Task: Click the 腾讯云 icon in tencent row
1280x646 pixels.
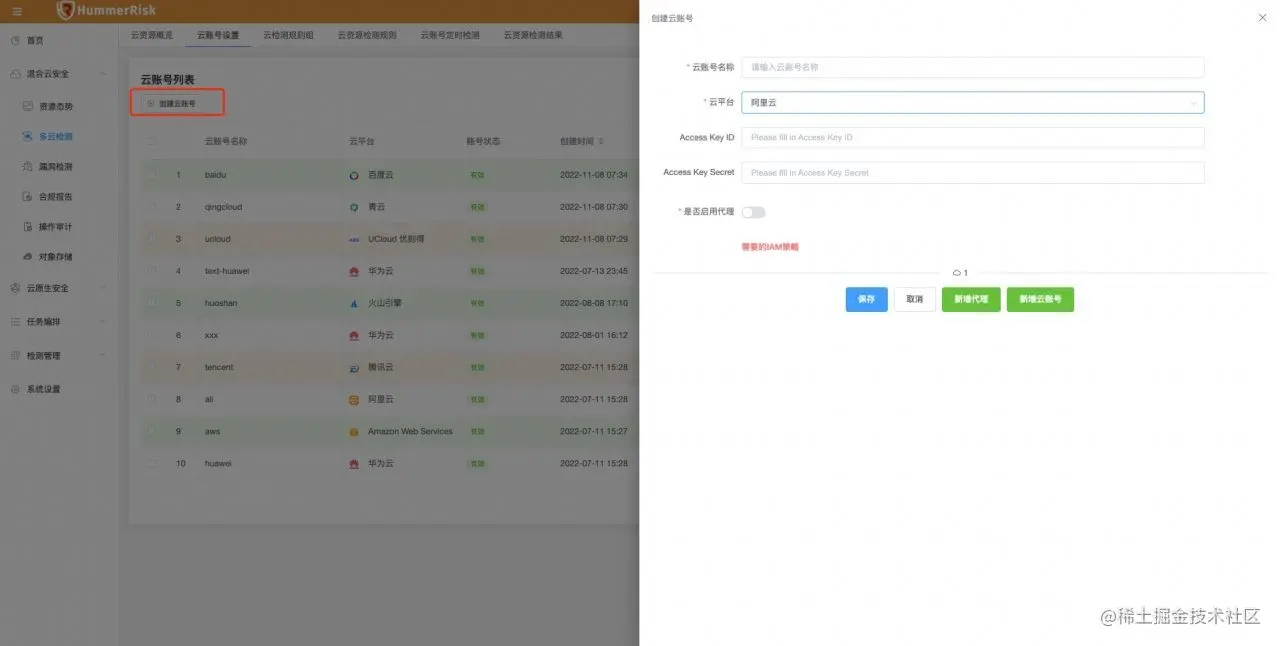Action: click(x=354, y=367)
